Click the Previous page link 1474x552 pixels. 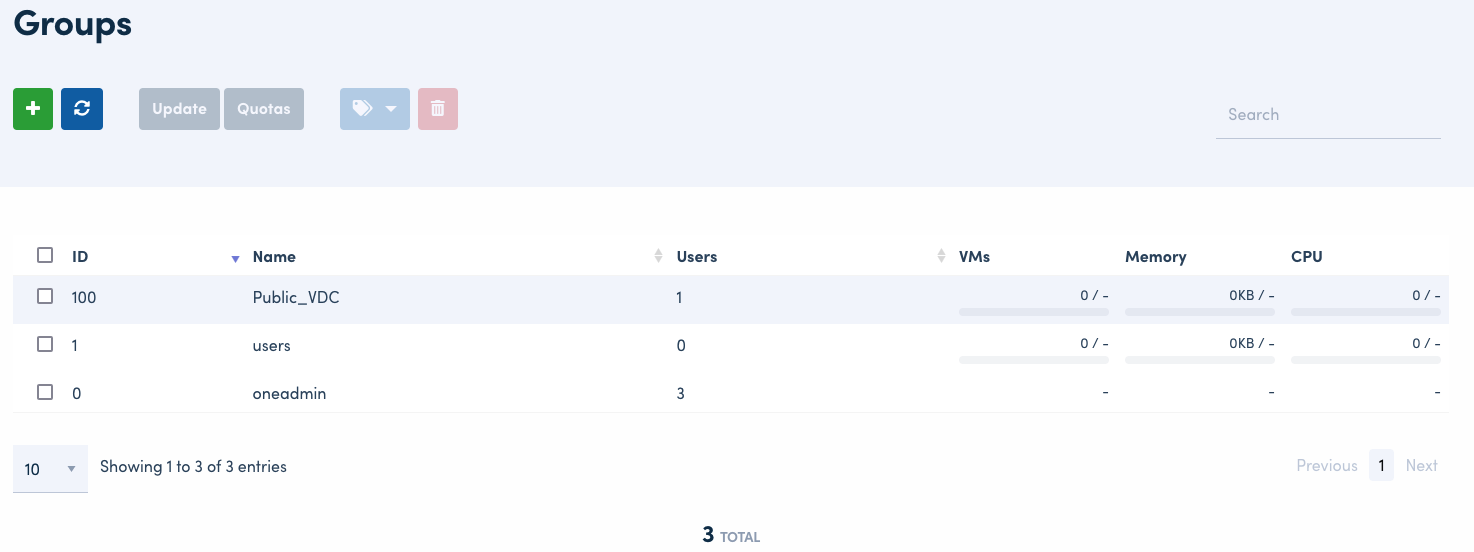1326,465
